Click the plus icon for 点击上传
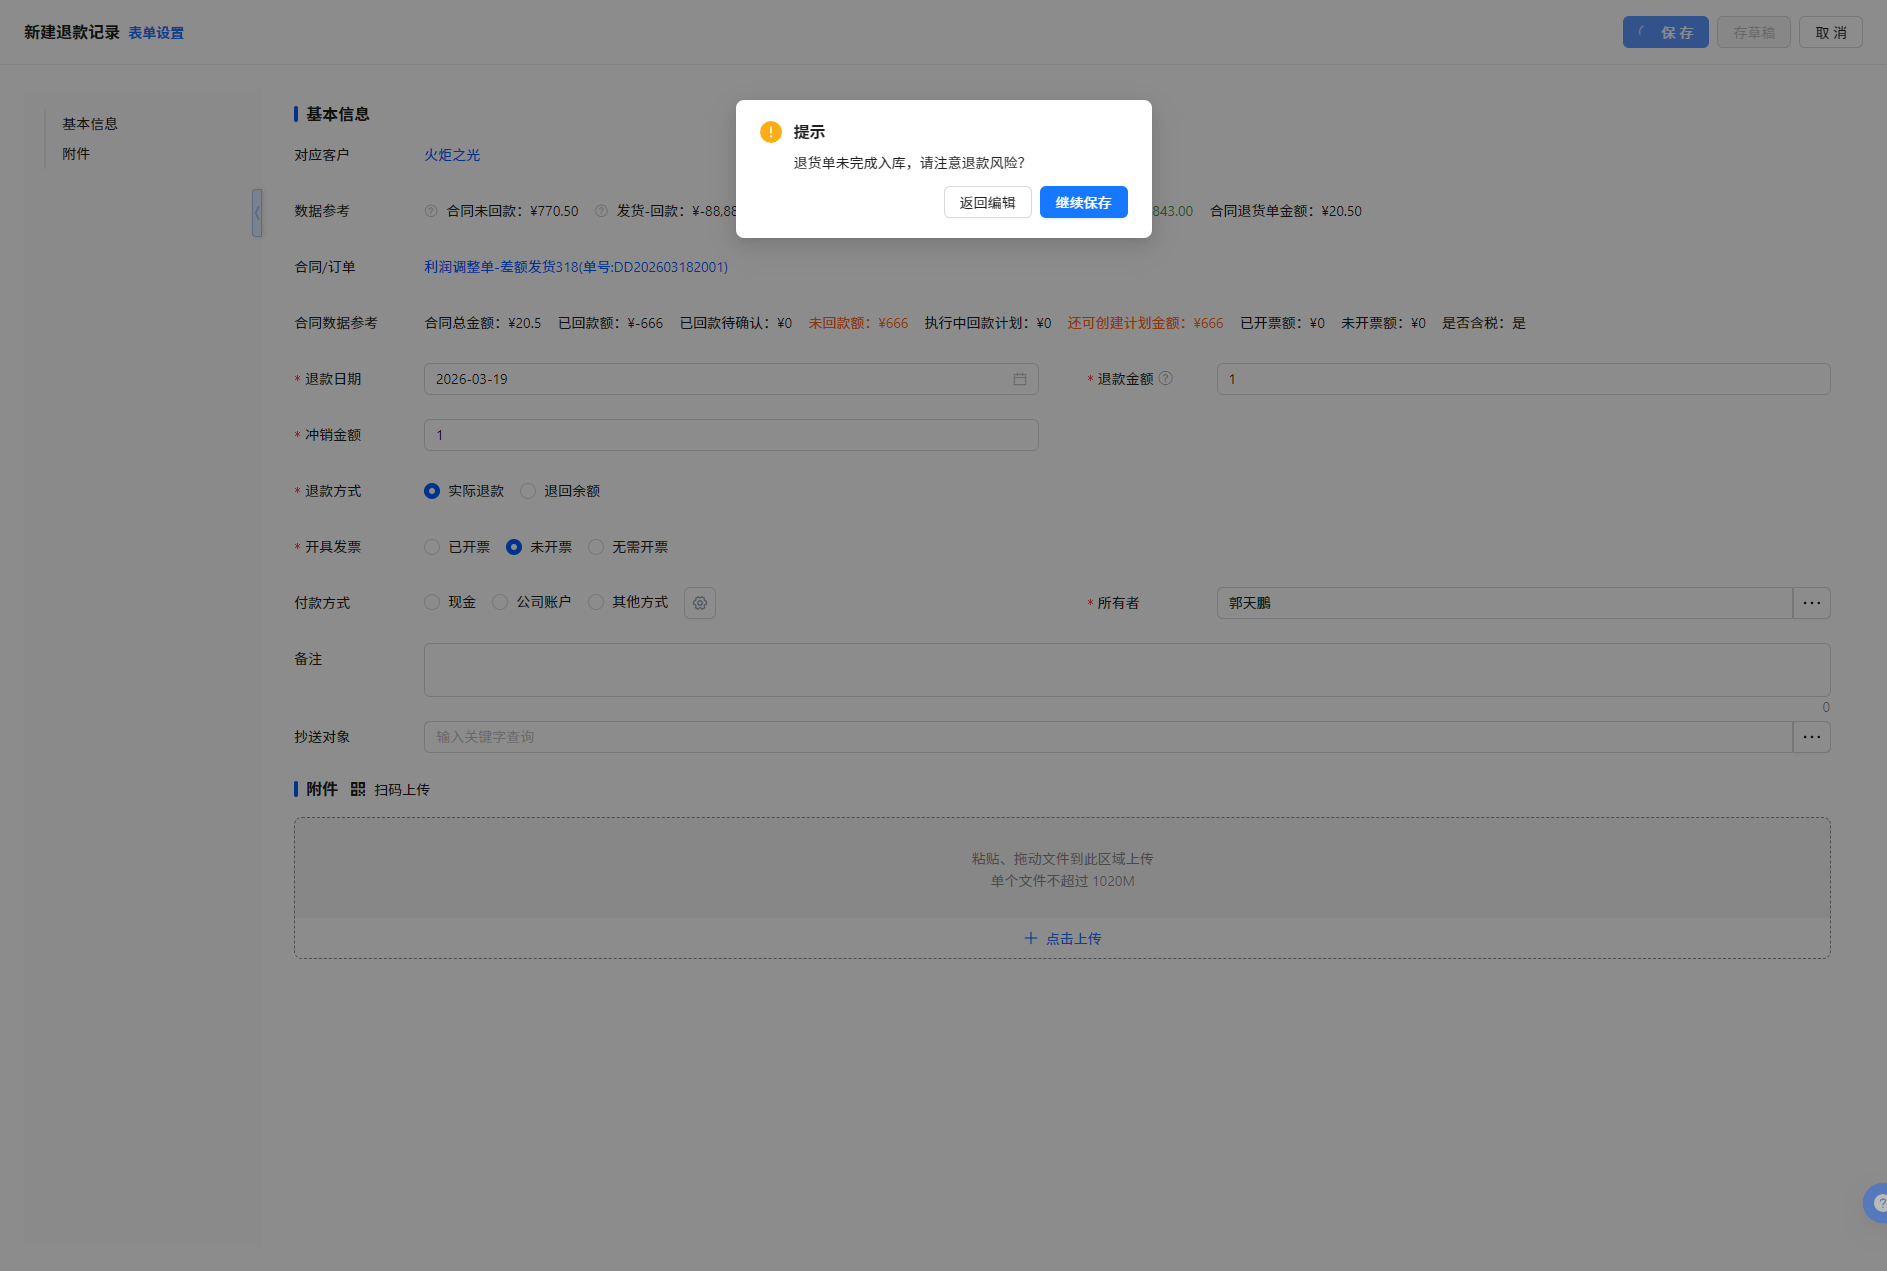 (x=1030, y=938)
